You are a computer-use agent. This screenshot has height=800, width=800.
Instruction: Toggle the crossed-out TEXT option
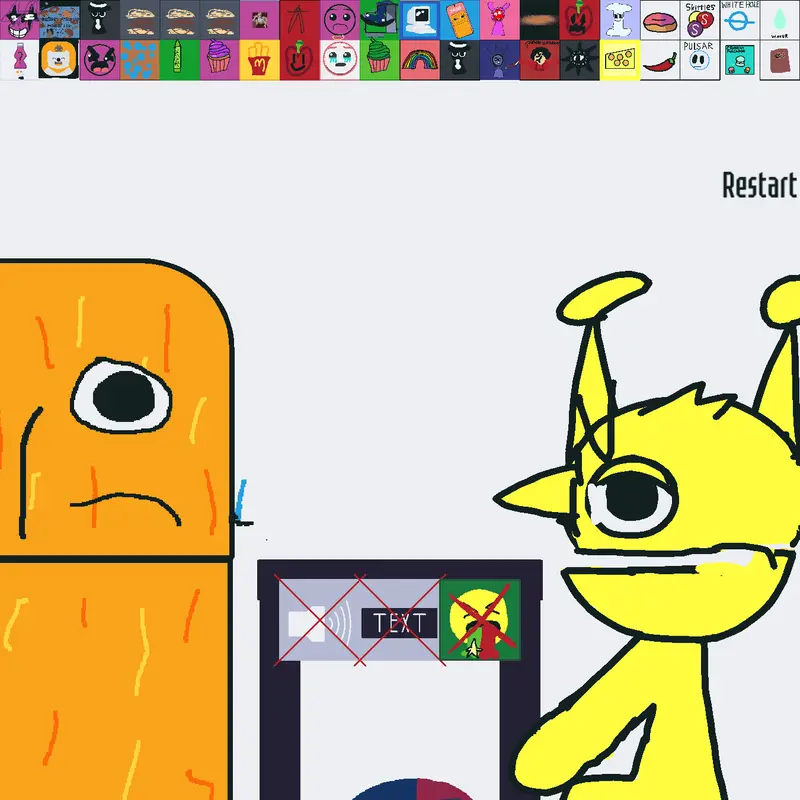399,622
